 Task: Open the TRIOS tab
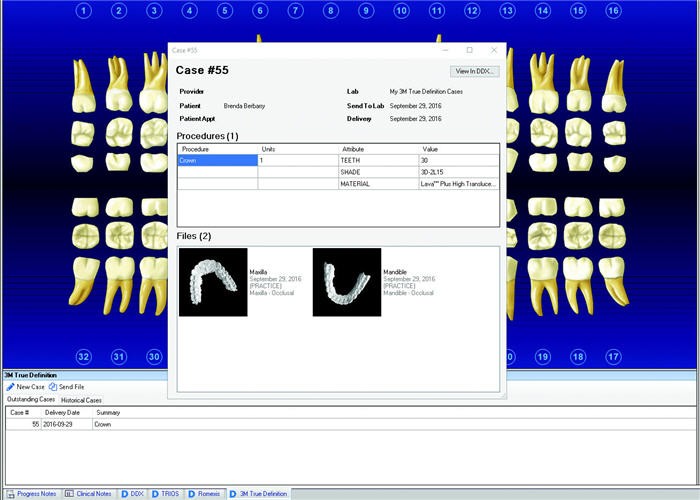pos(165,494)
